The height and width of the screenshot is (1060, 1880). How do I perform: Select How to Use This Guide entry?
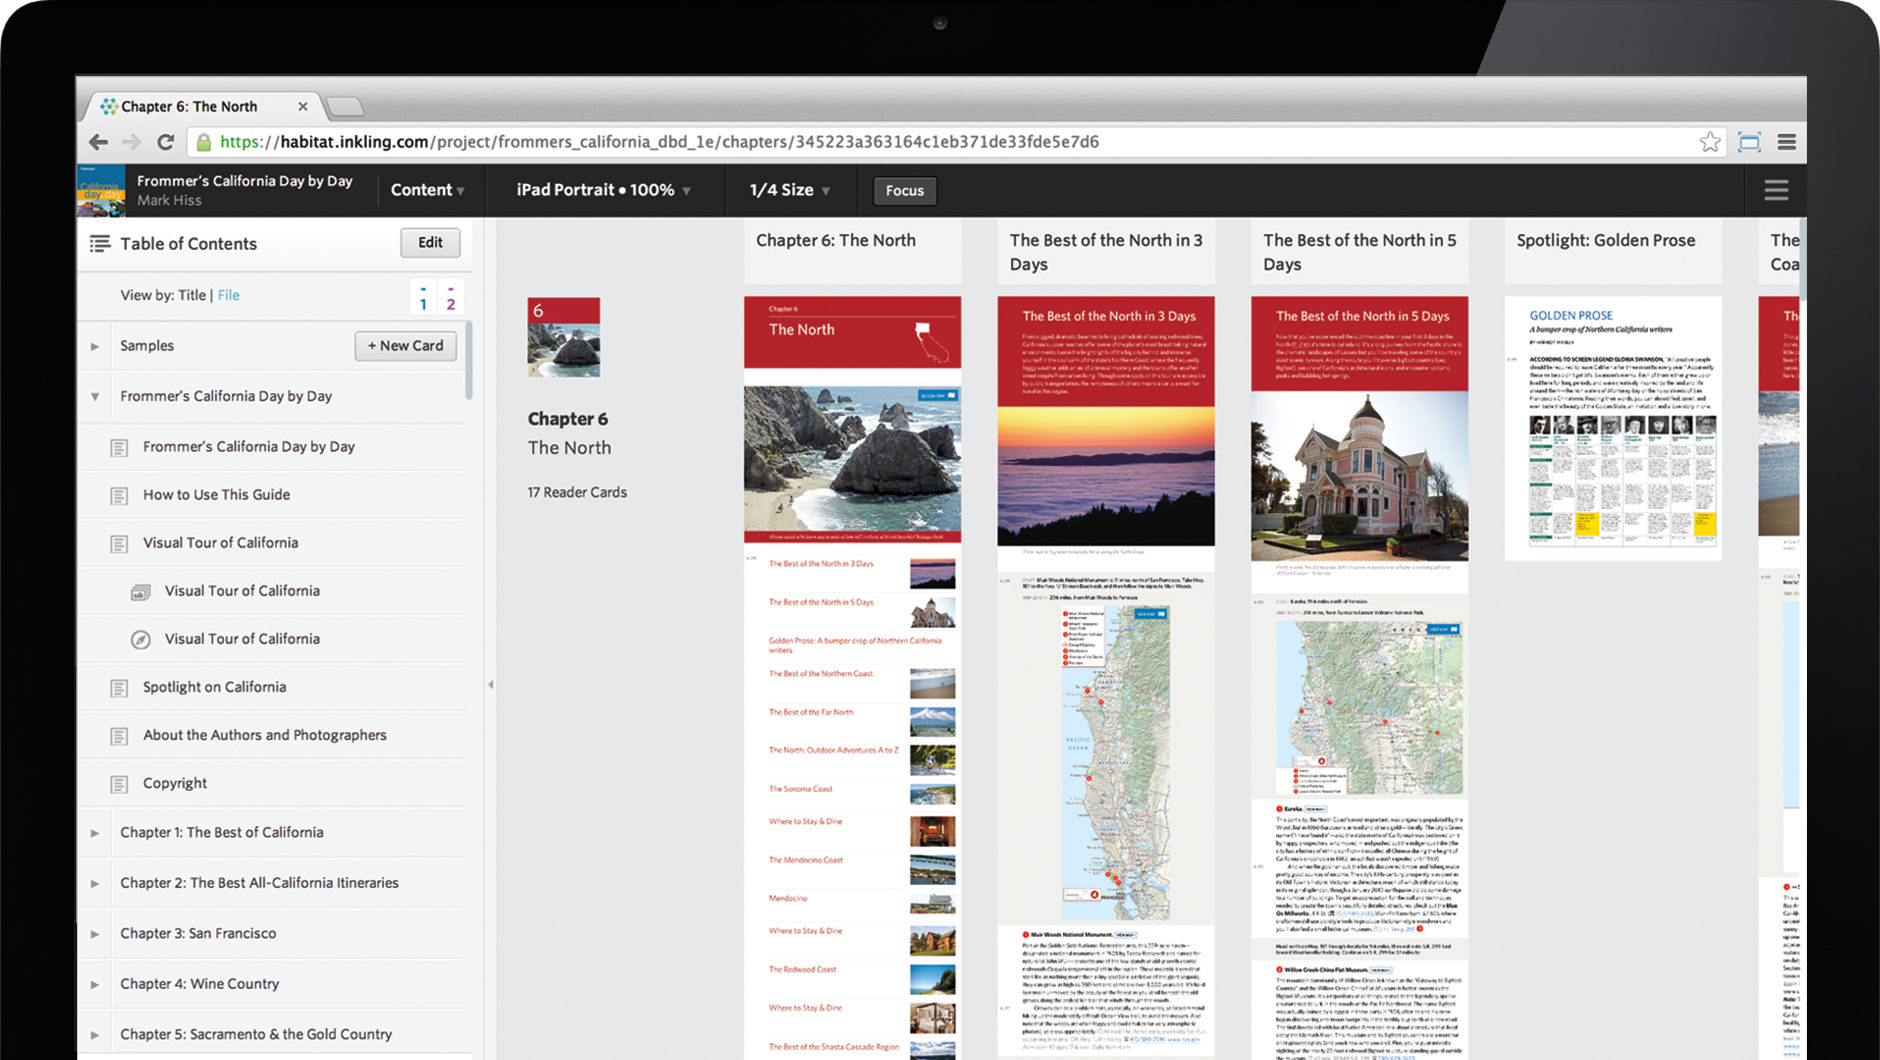[272, 495]
